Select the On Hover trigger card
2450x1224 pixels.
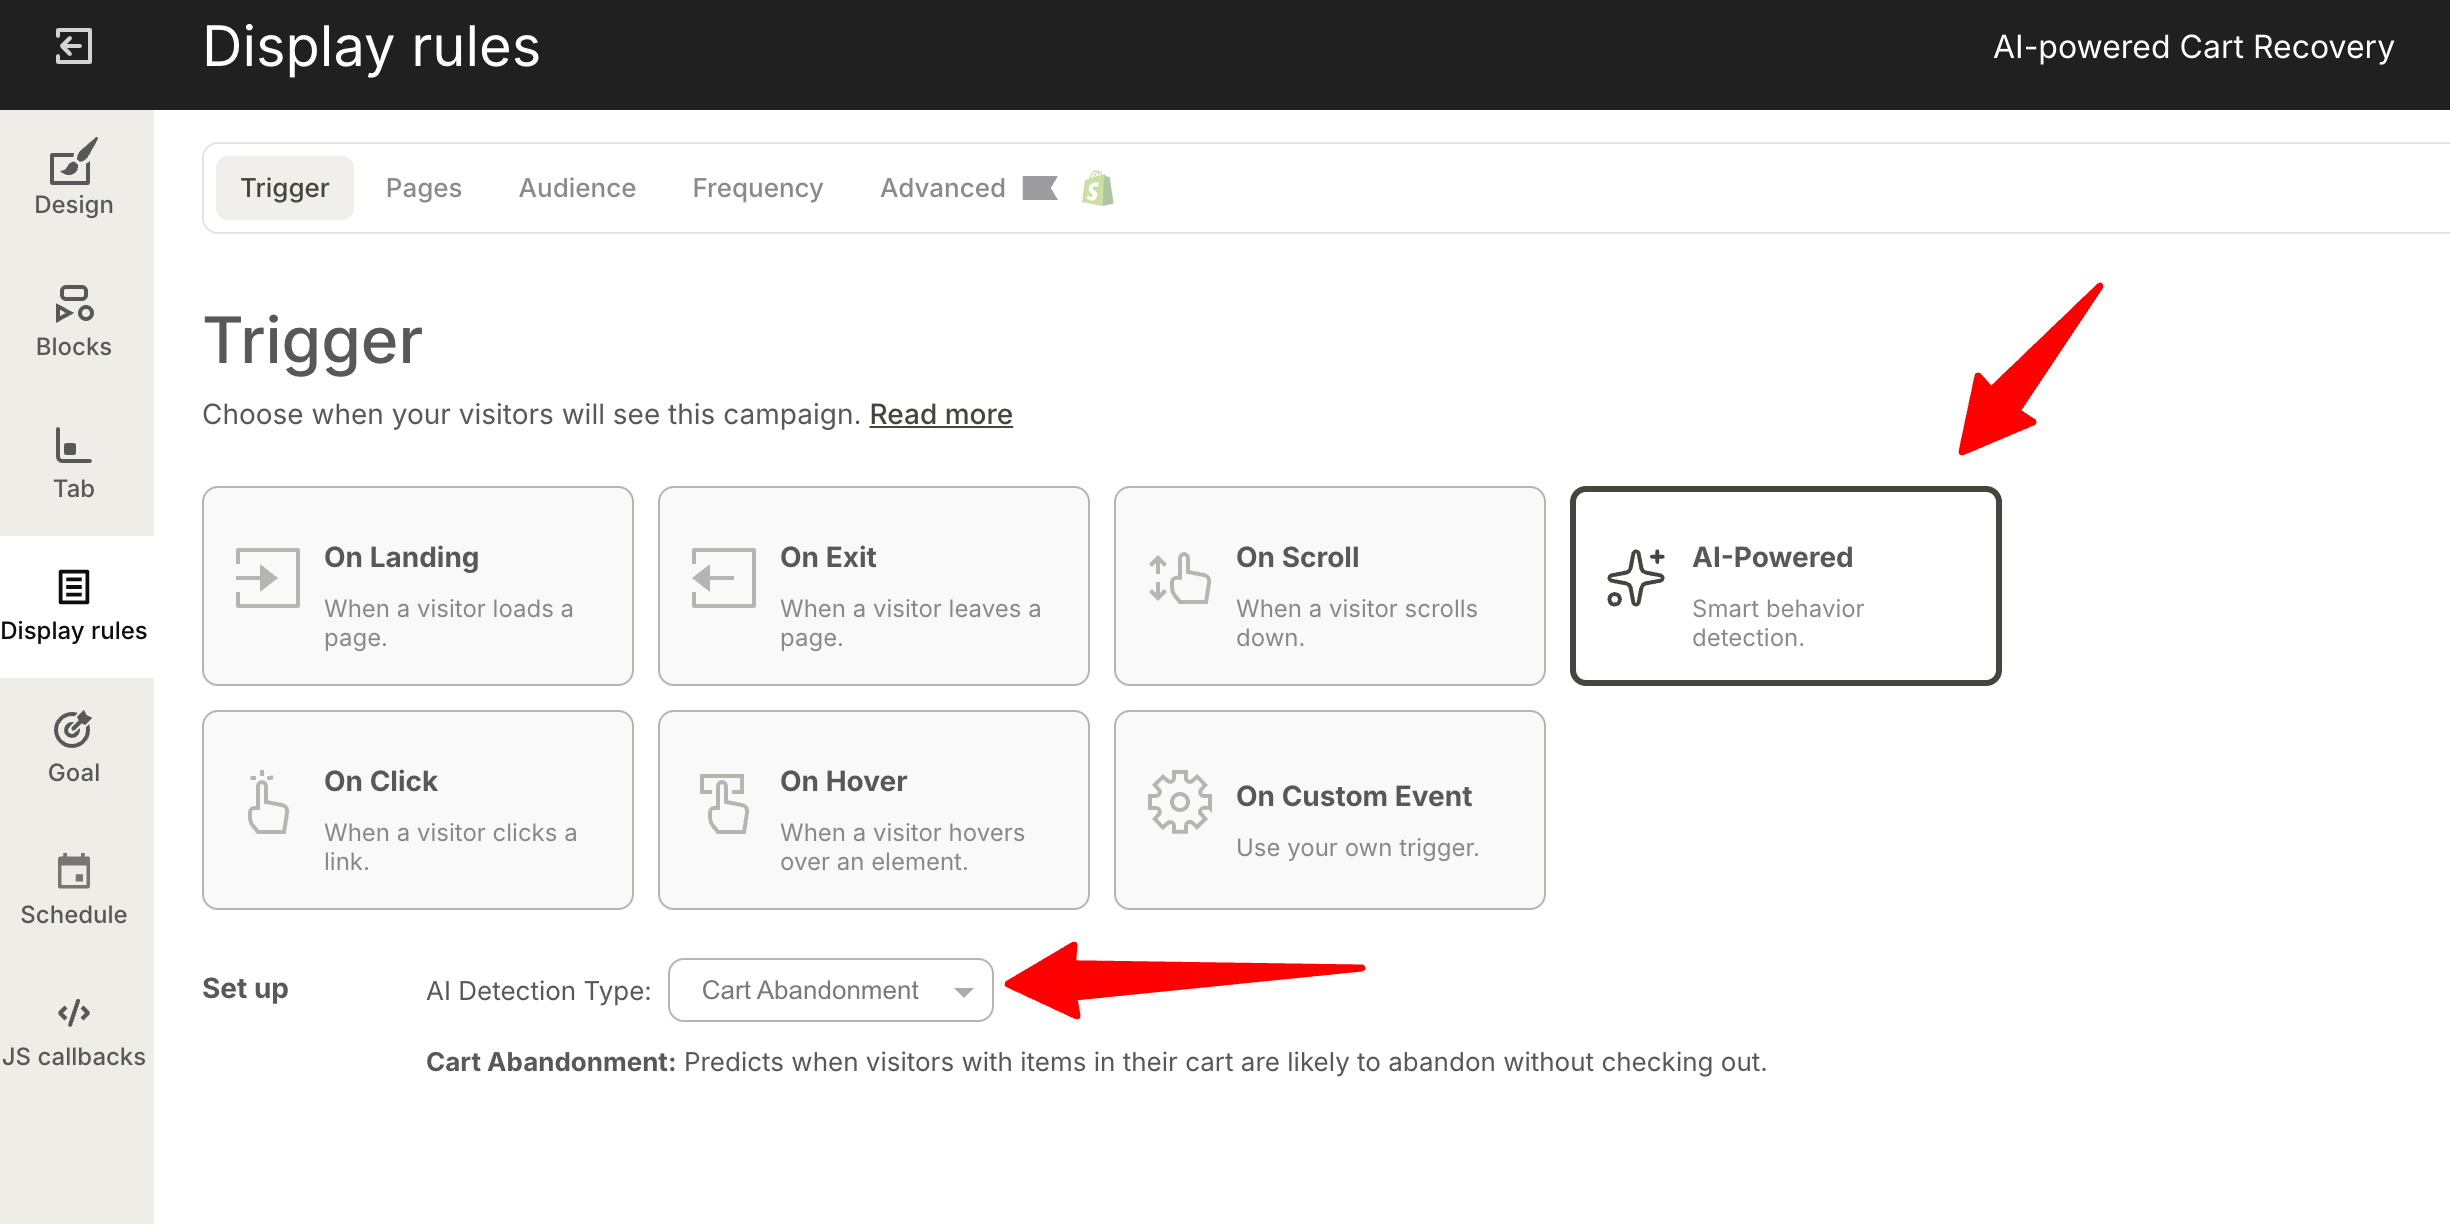tap(874, 810)
